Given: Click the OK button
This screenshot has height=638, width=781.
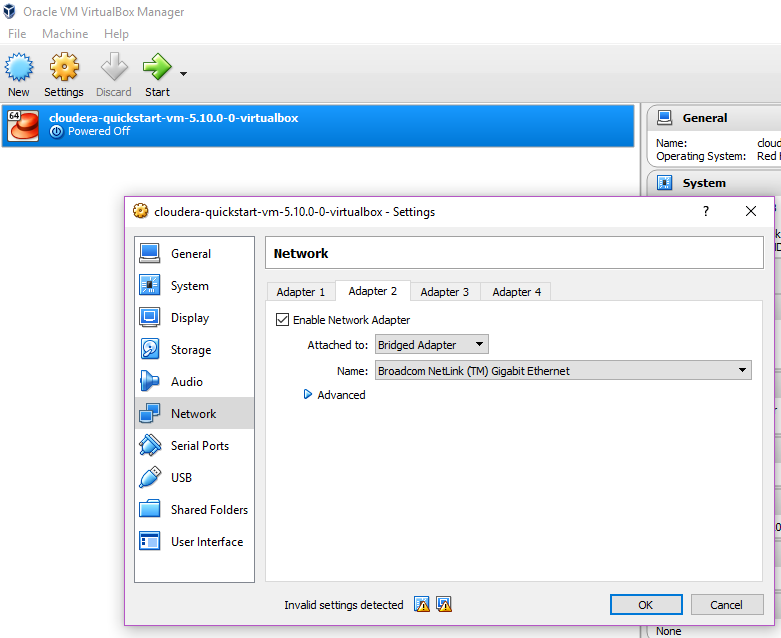Looking at the screenshot, I should click(x=645, y=605).
